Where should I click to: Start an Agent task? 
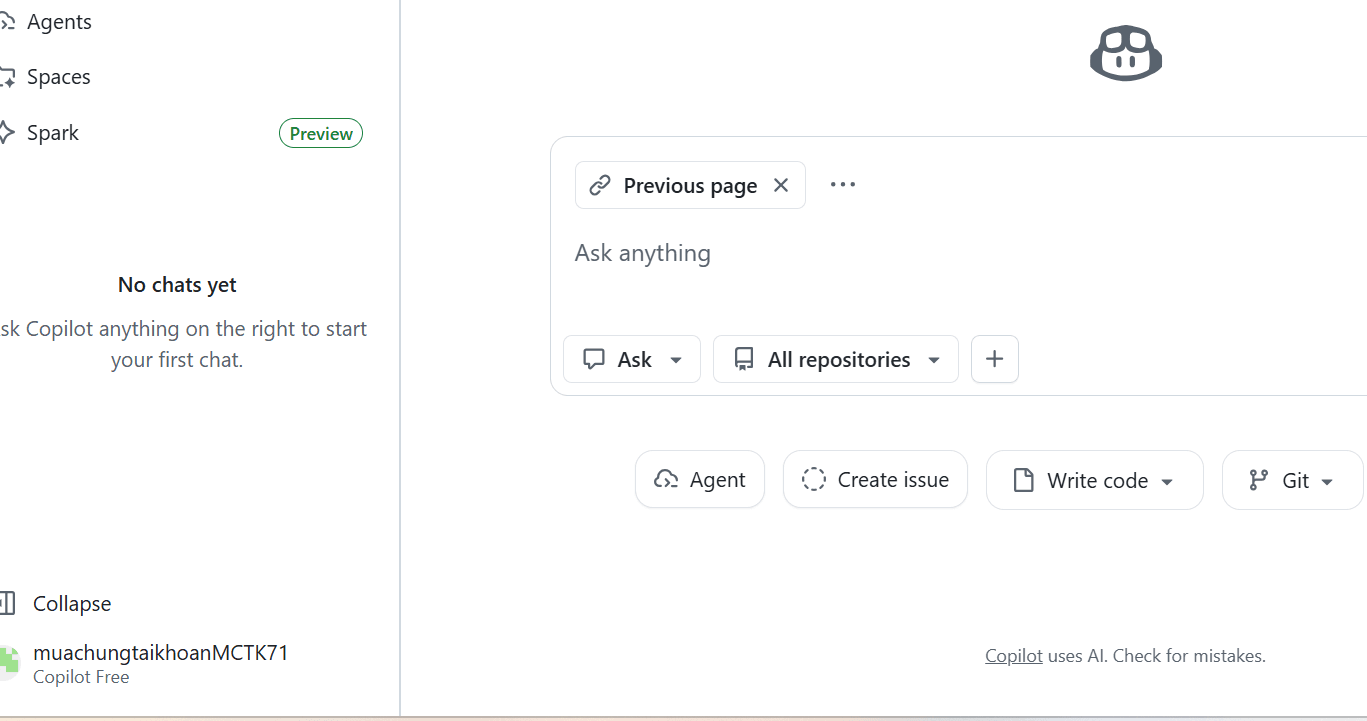click(700, 480)
